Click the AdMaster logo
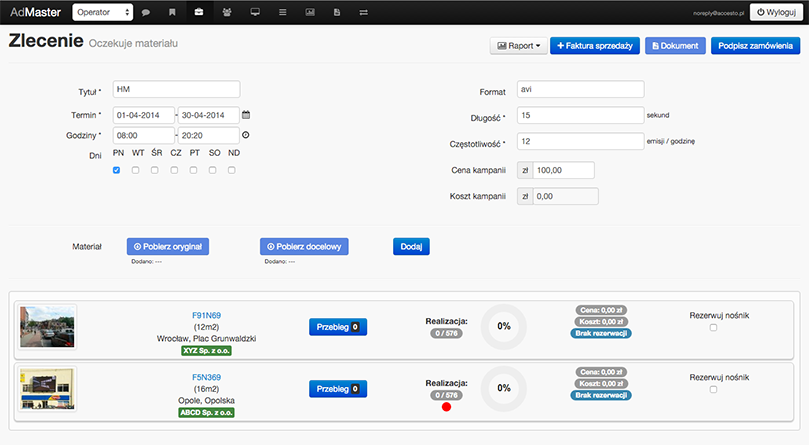Screen dimensions: 809x445 tap(36, 12)
